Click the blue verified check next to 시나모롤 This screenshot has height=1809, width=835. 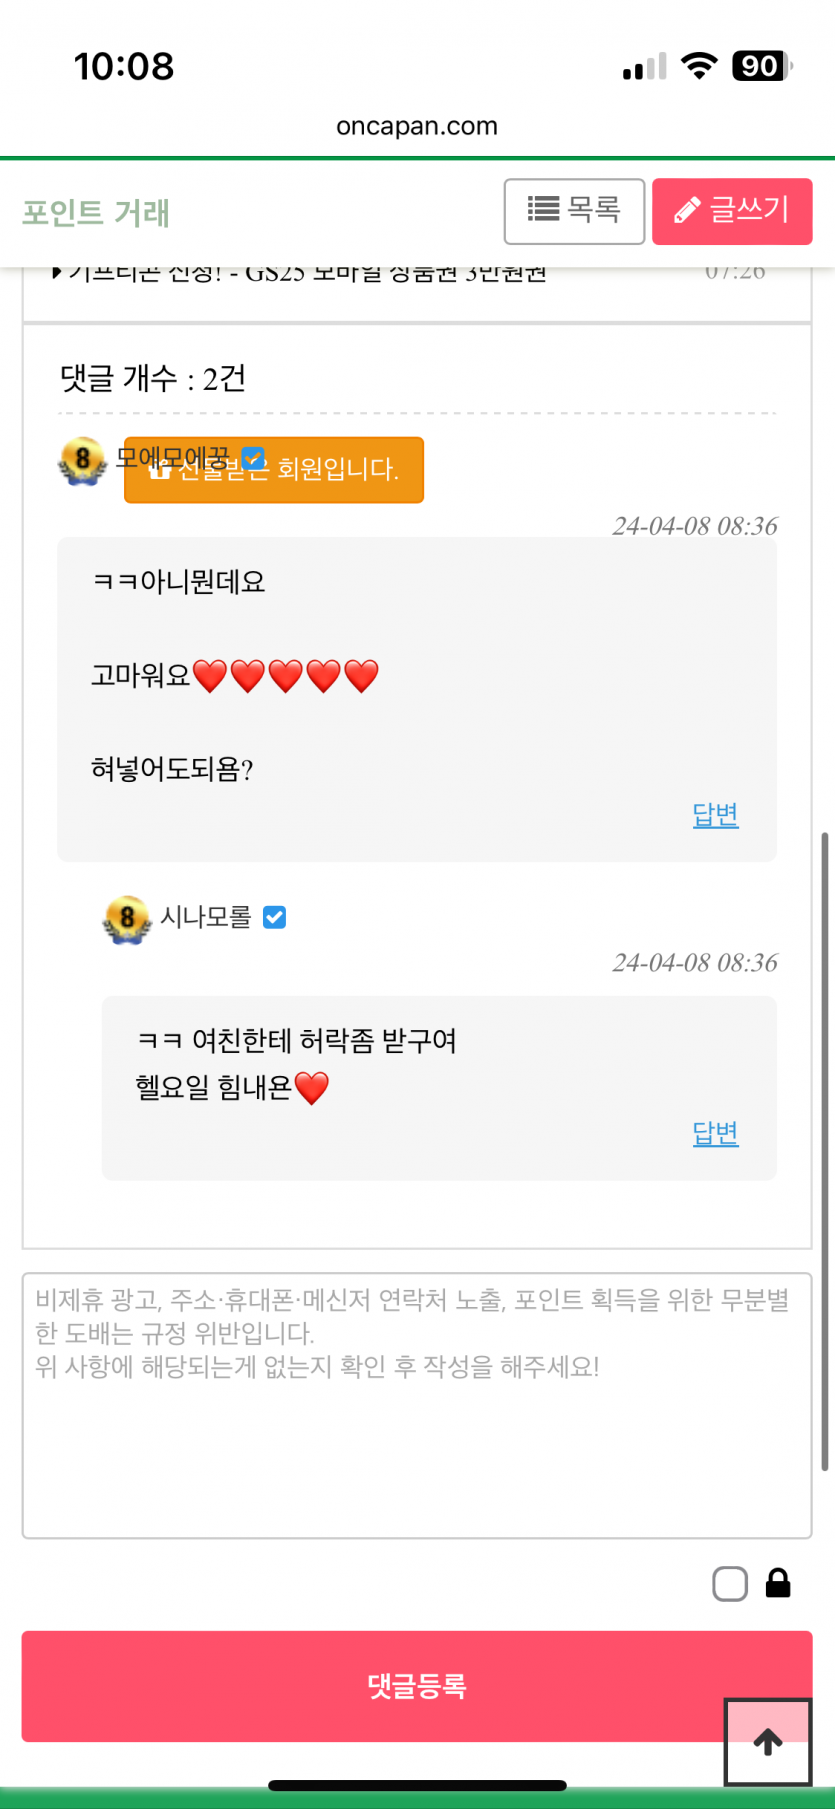tap(274, 917)
